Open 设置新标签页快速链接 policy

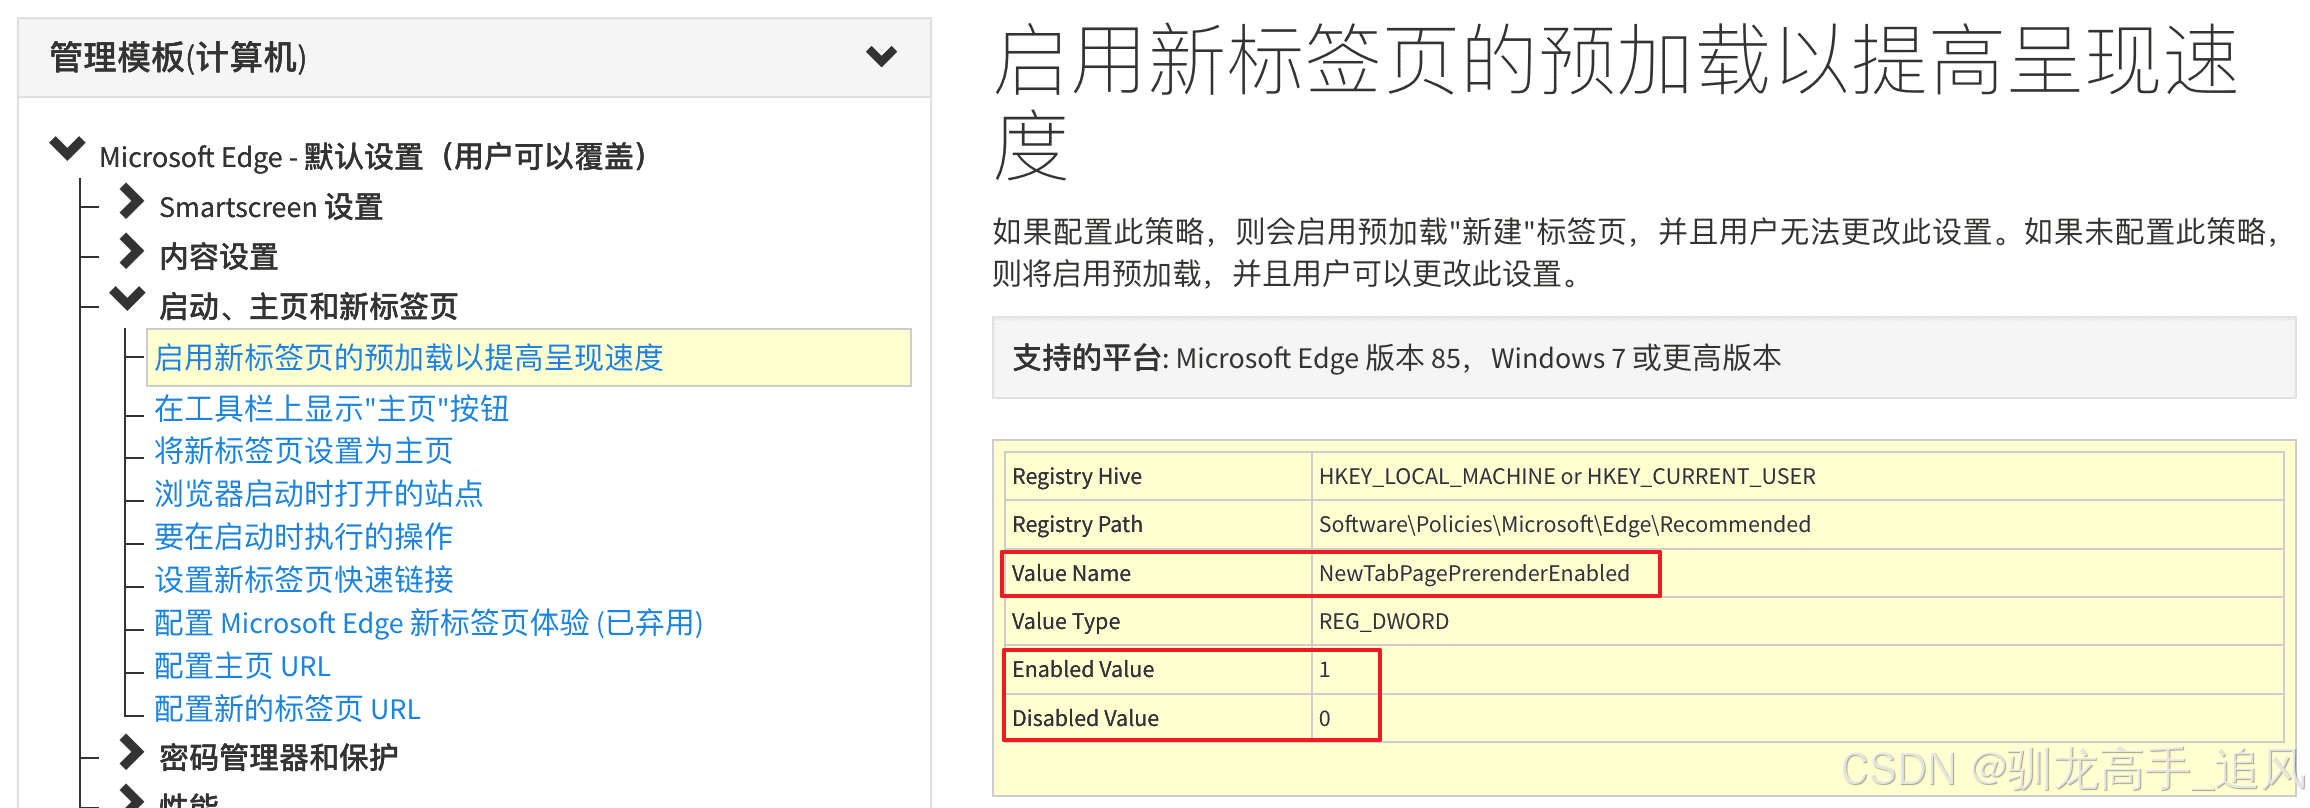coord(304,580)
